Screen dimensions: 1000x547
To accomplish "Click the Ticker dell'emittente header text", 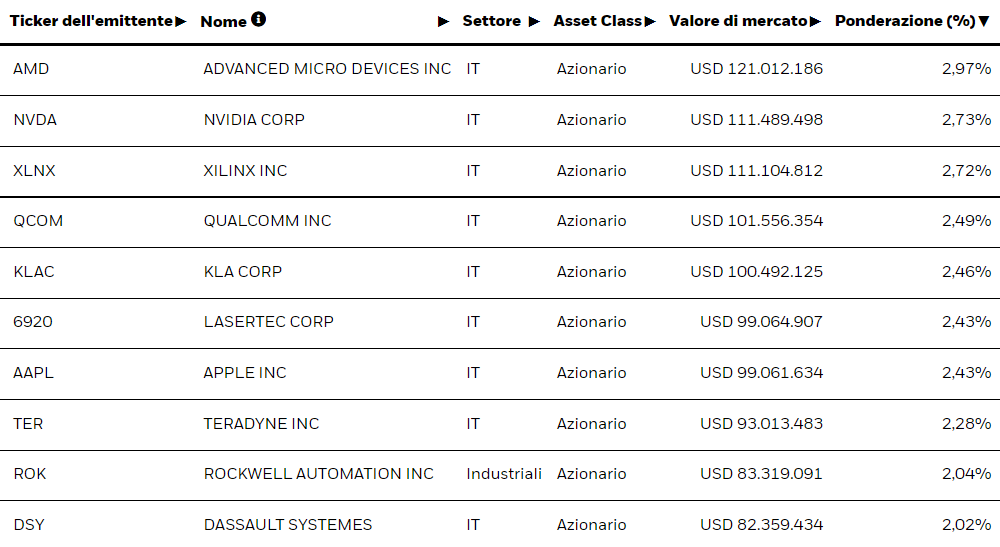I will click(x=91, y=21).
